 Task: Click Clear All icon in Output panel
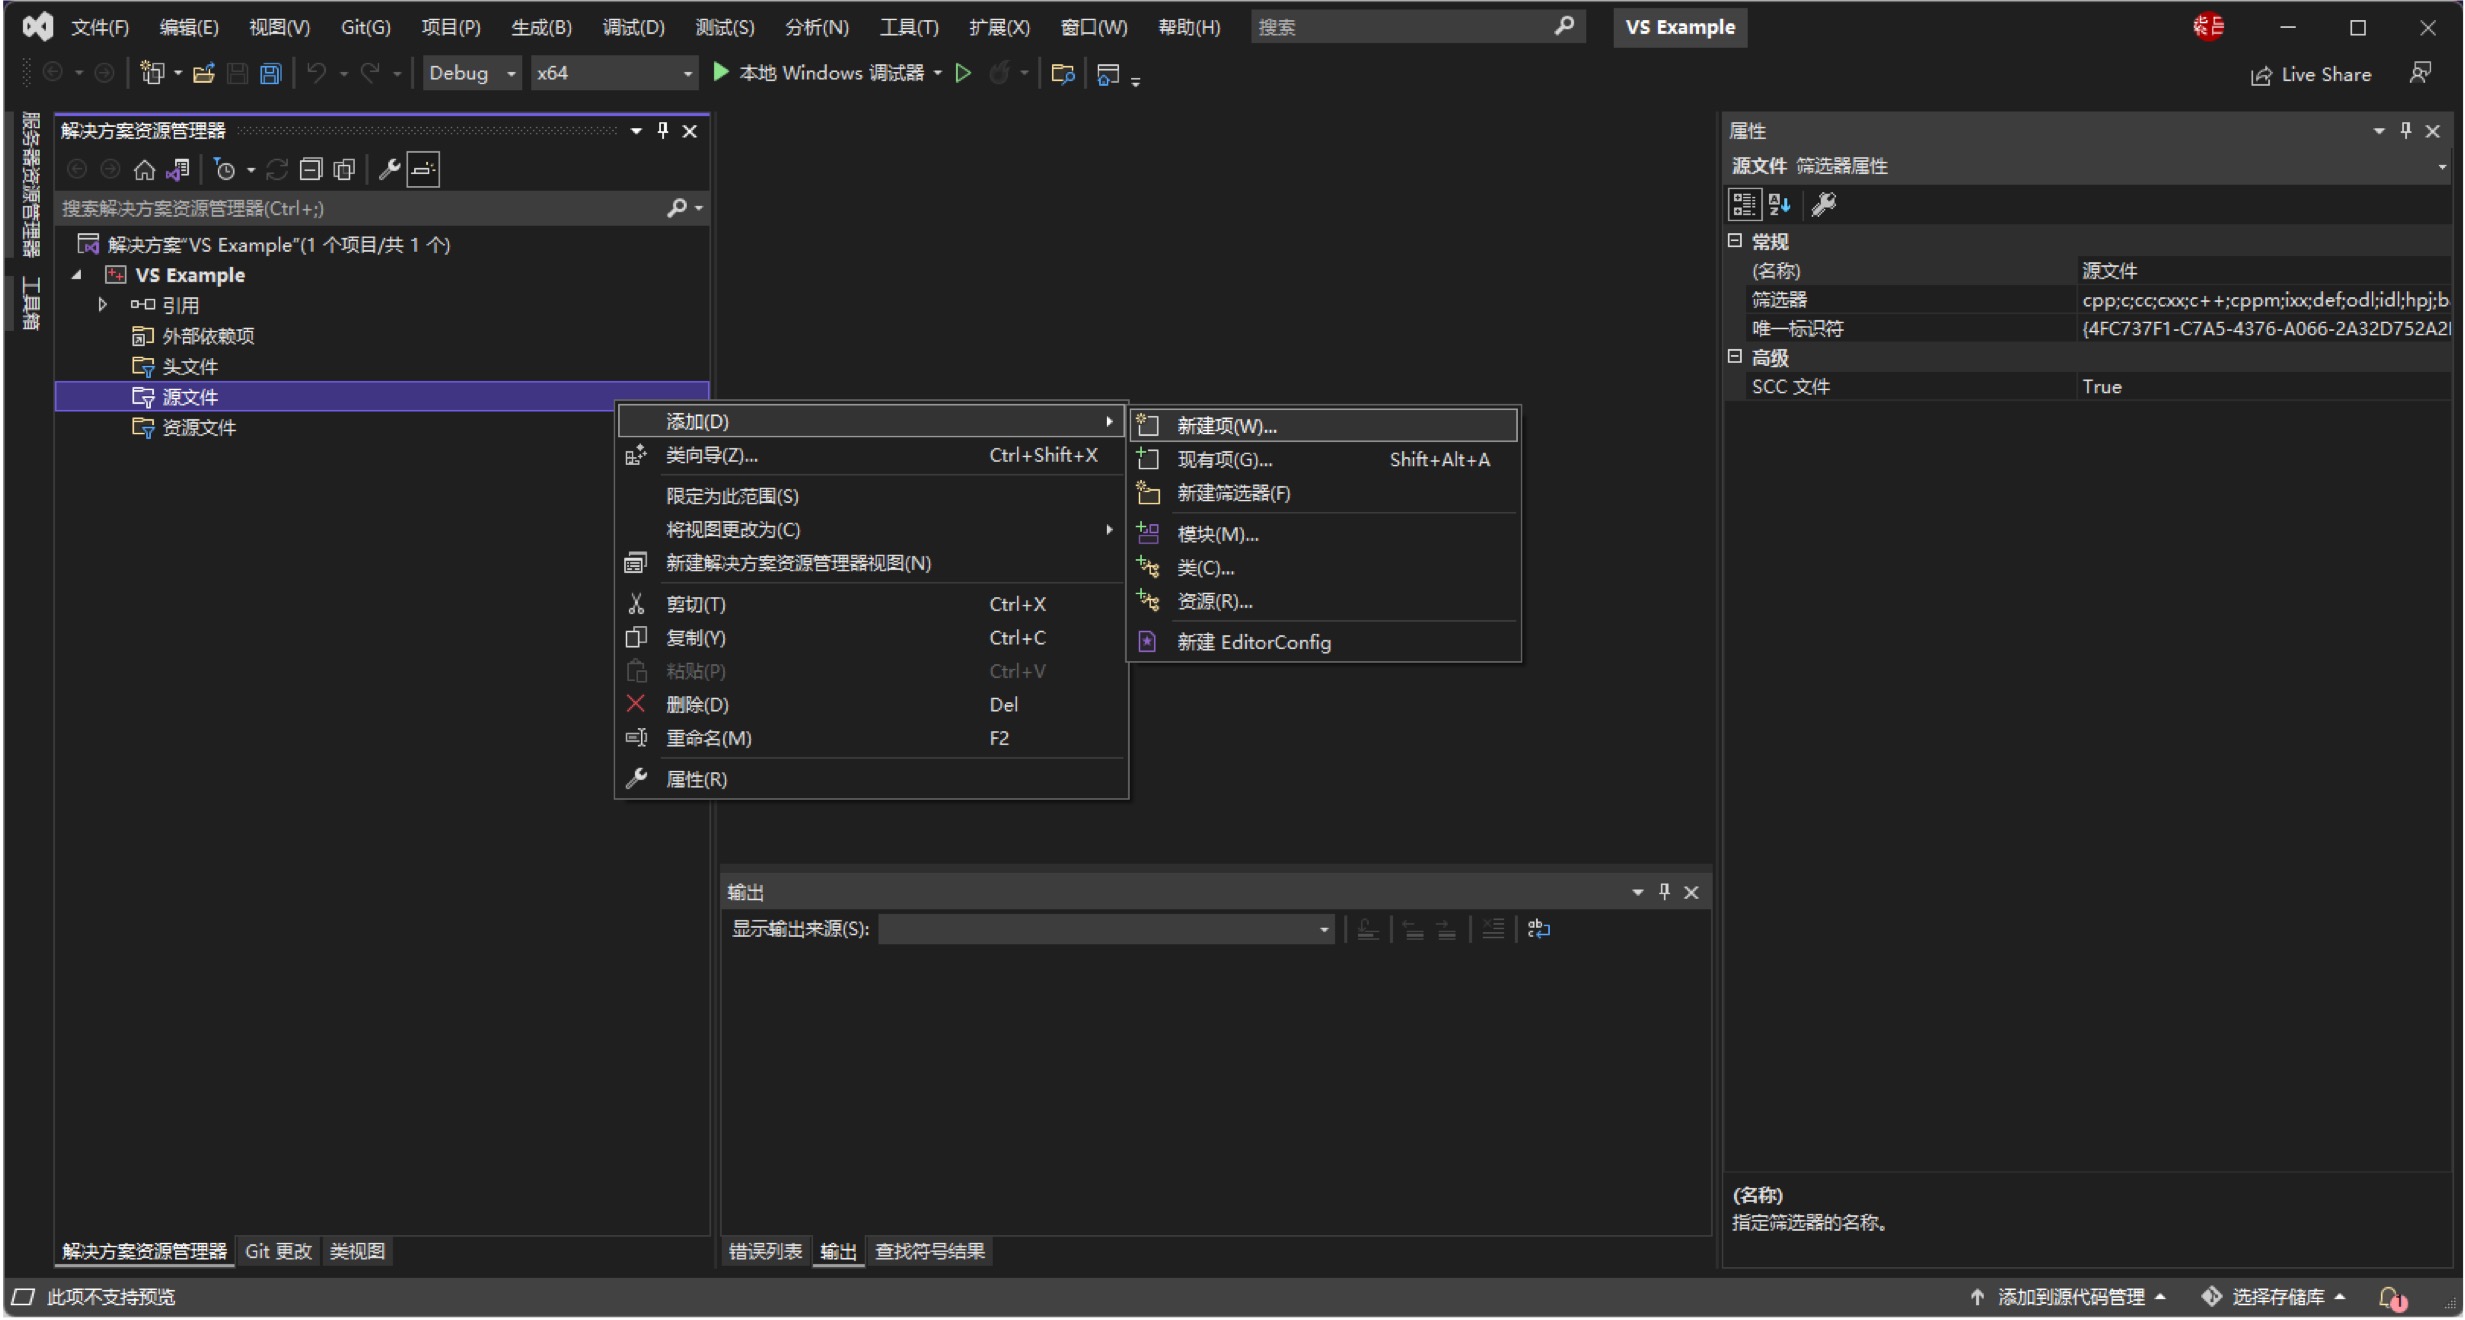tap(1493, 929)
